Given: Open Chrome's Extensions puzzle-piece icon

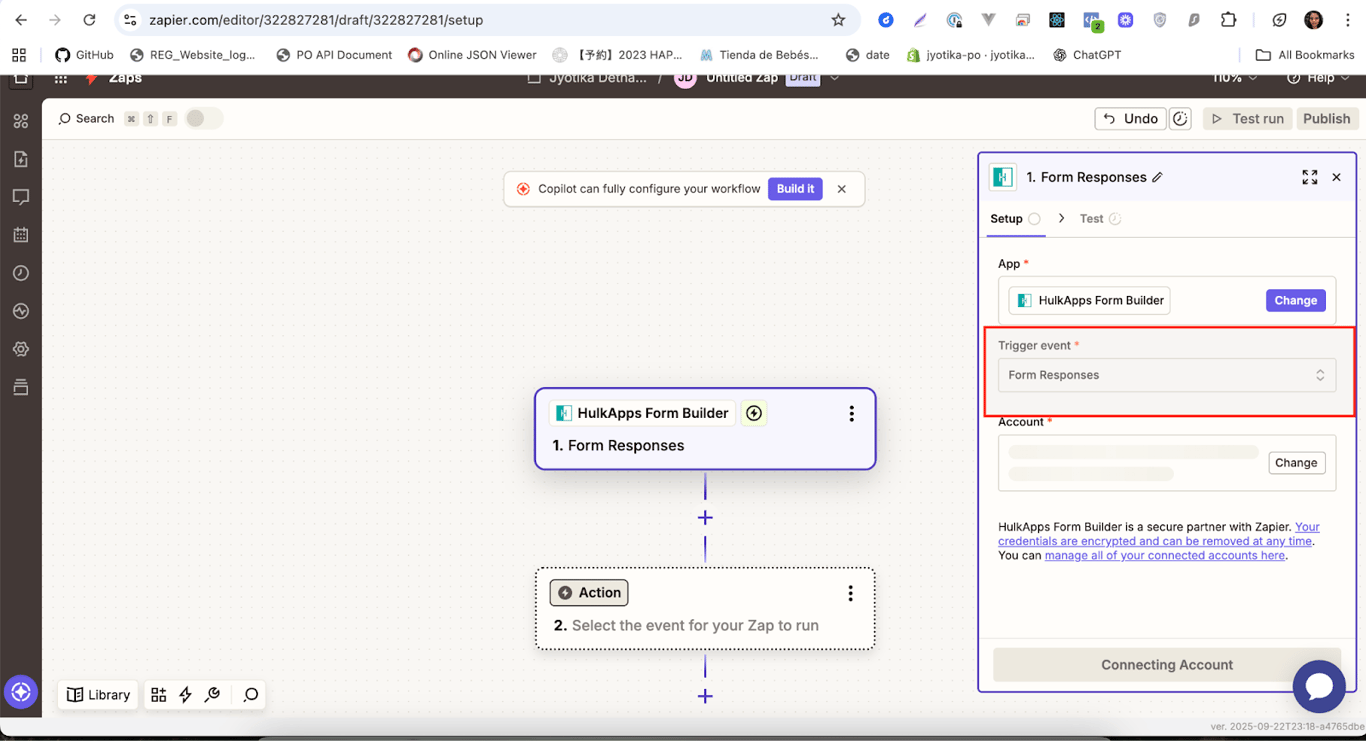Looking at the screenshot, I should [x=1228, y=20].
